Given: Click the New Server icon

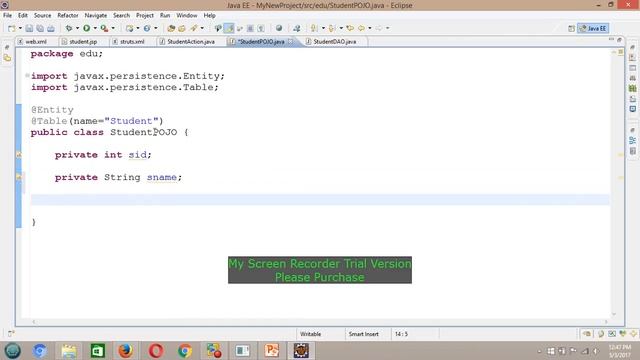Looking at the screenshot, I should point(129,28).
